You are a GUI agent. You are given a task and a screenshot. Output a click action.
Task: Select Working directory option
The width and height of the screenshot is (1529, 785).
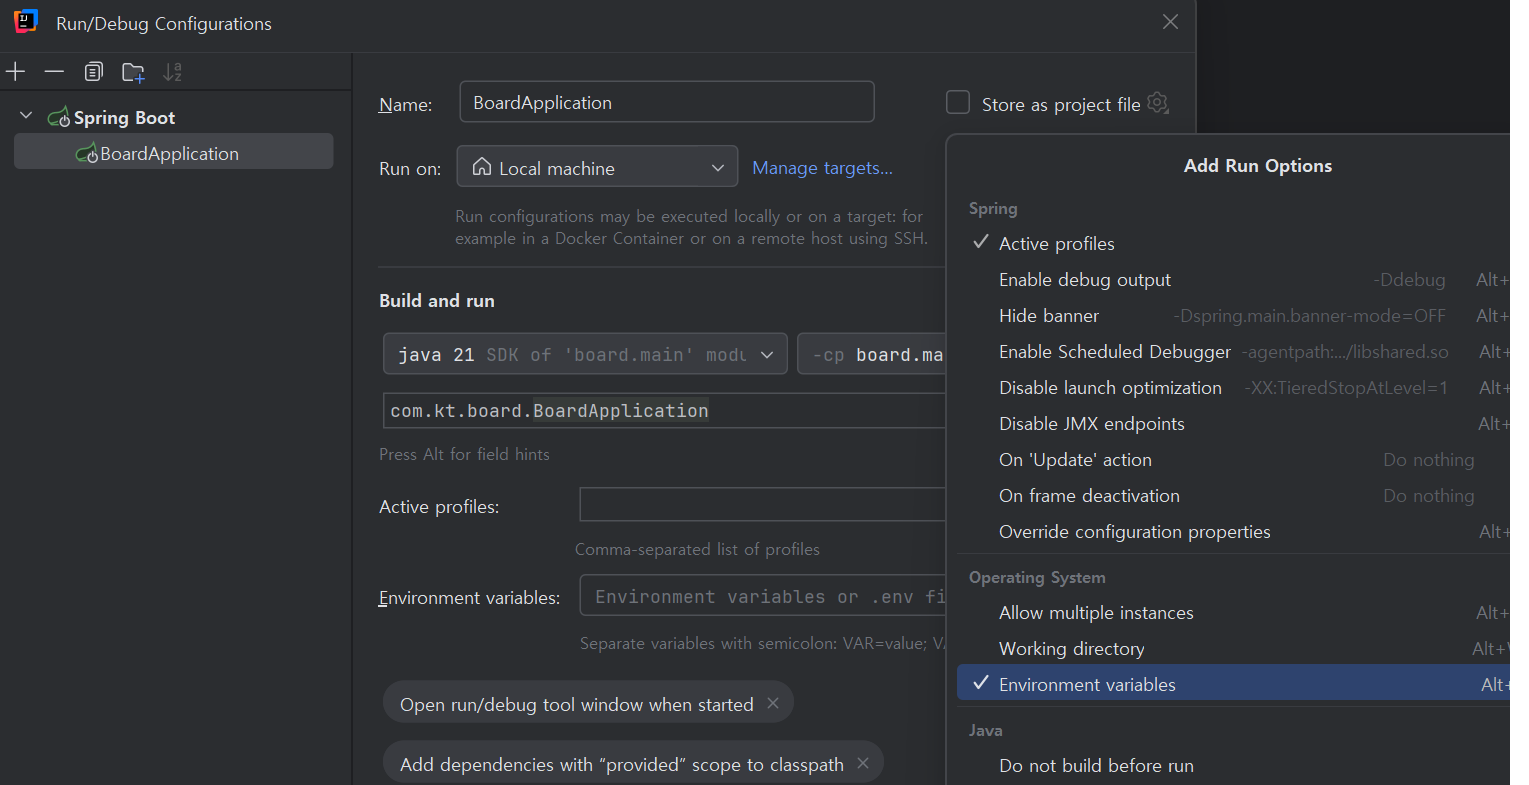point(1233,649)
